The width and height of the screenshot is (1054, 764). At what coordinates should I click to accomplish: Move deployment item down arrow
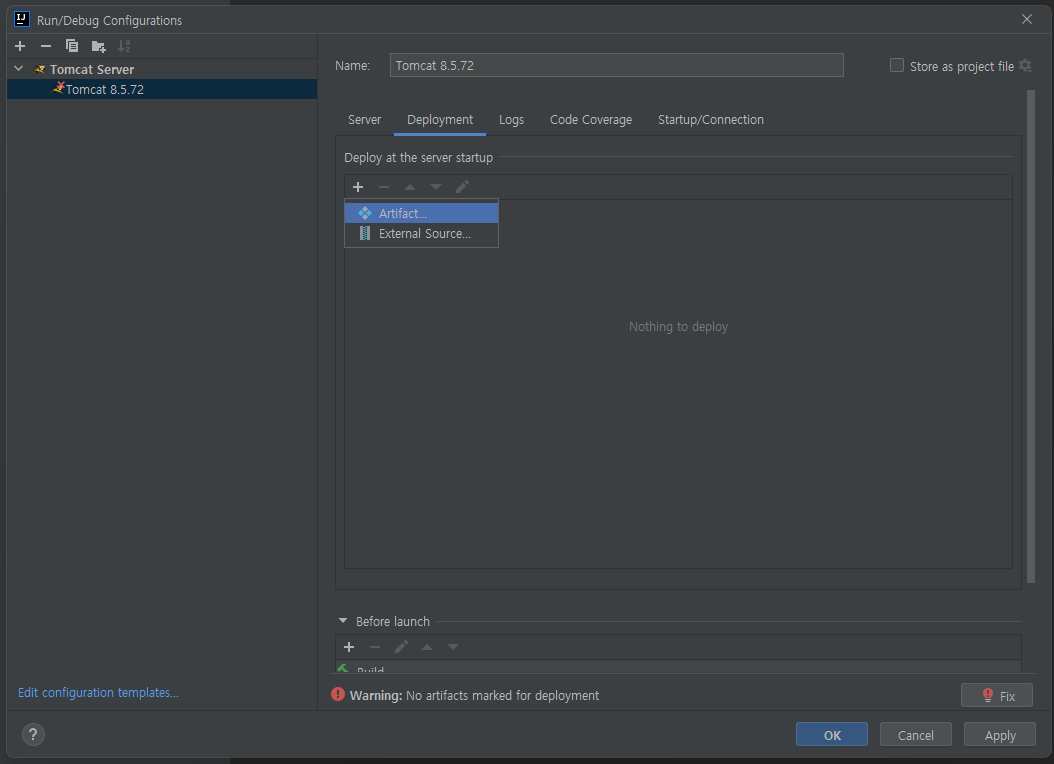436,187
